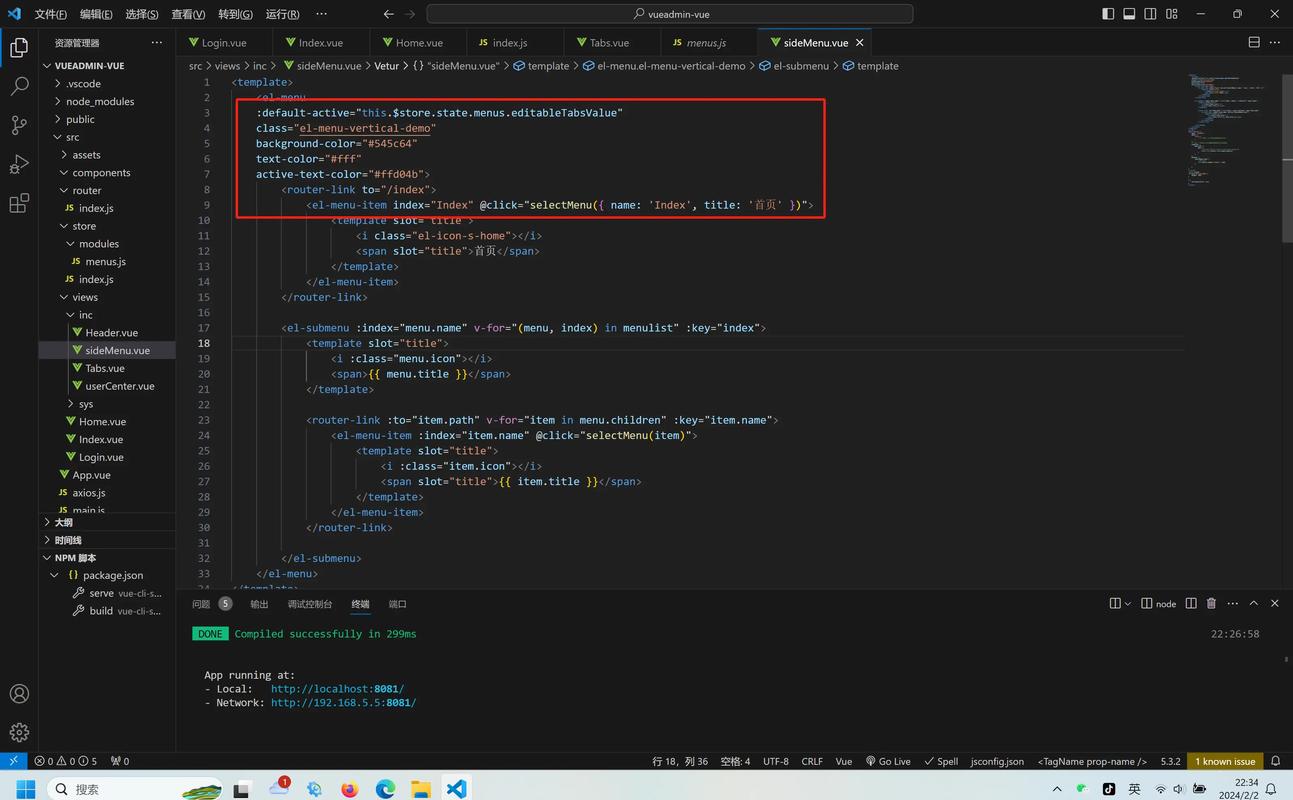Open the 查看(V) menu
The width and height of the screenshot is (1293, 800).
188,14
